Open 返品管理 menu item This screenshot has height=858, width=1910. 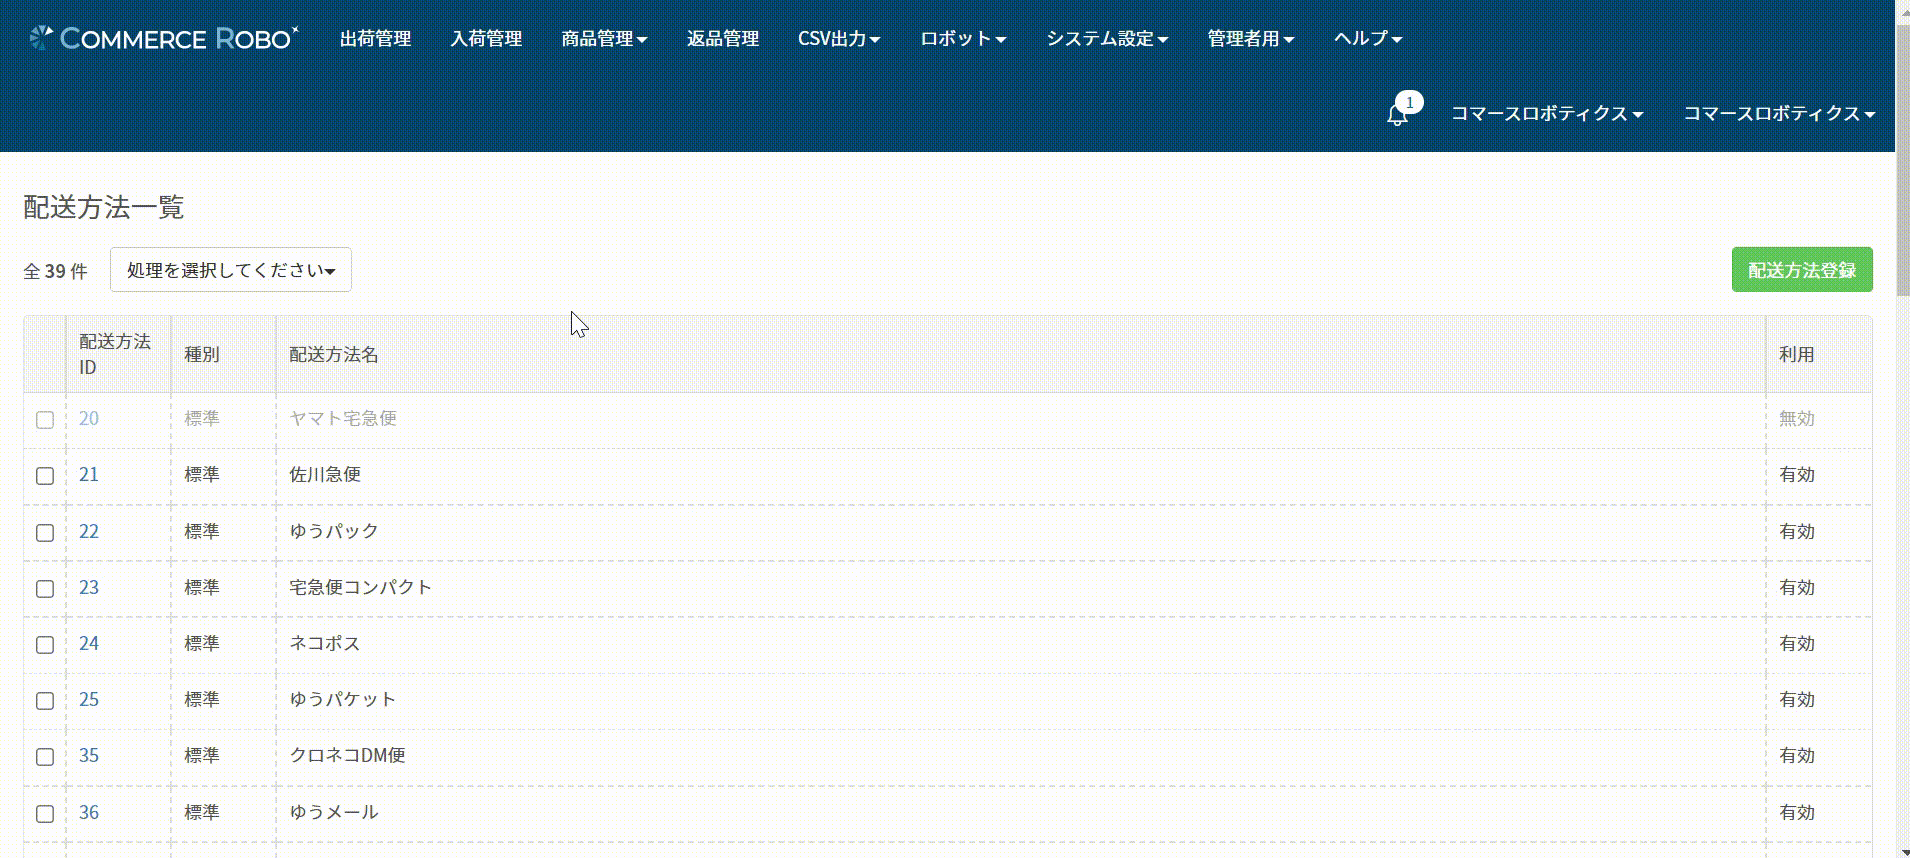[x=723, y=38]
